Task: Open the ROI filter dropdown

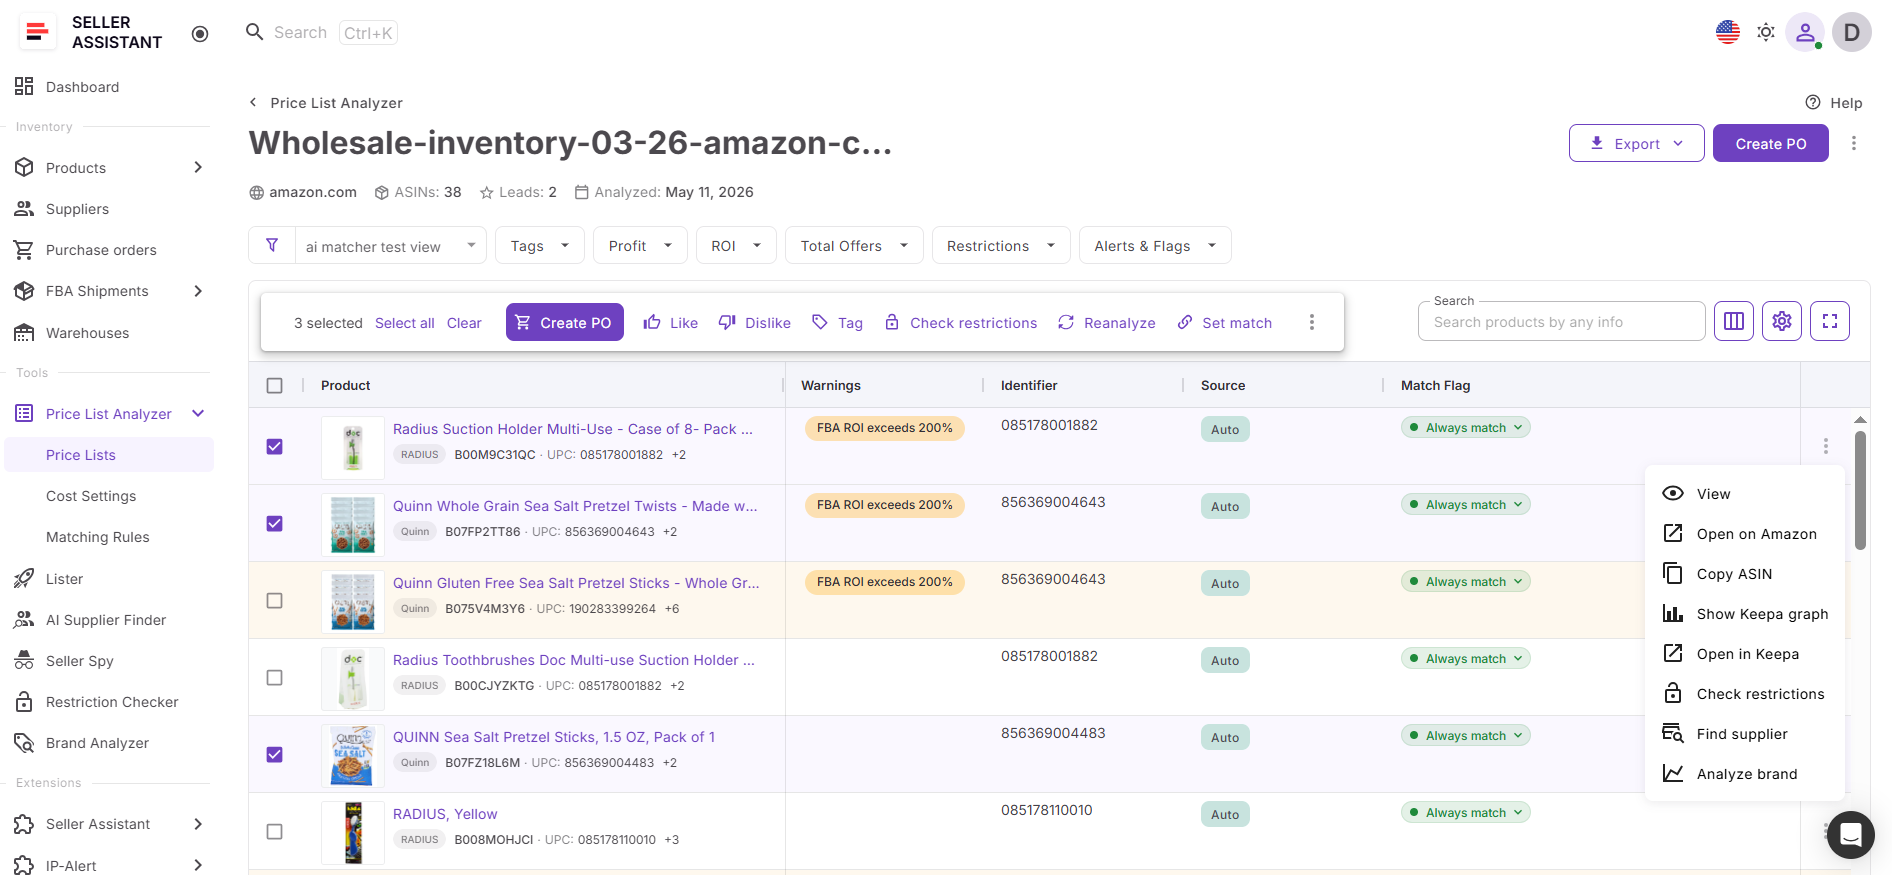Action: tap(736, 246)
